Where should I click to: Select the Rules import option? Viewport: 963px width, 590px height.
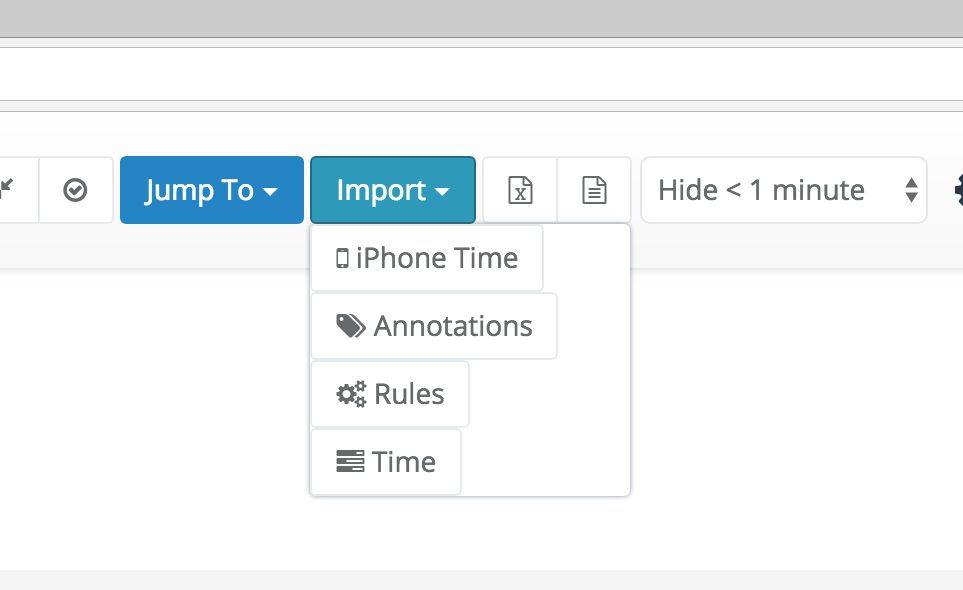click(390, 394)
